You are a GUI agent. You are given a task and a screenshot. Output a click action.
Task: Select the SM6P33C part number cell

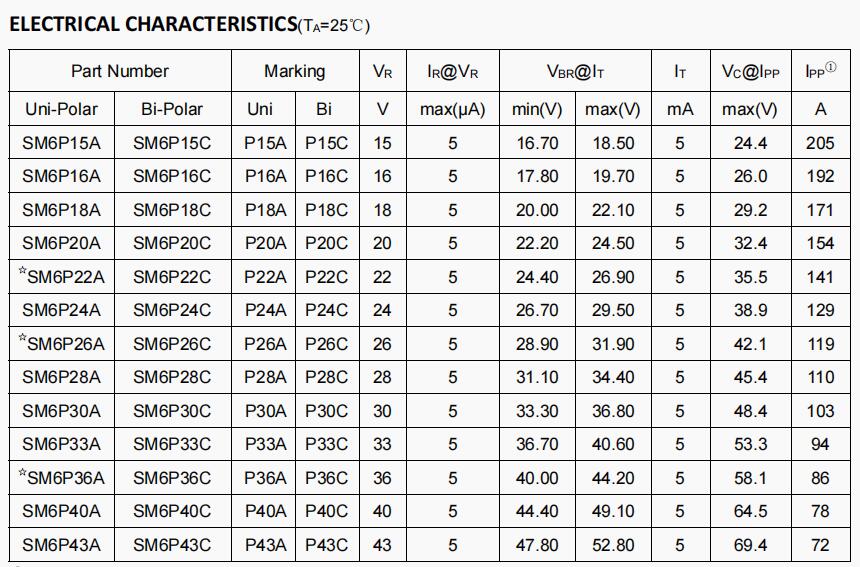click(x=172, y=444)
